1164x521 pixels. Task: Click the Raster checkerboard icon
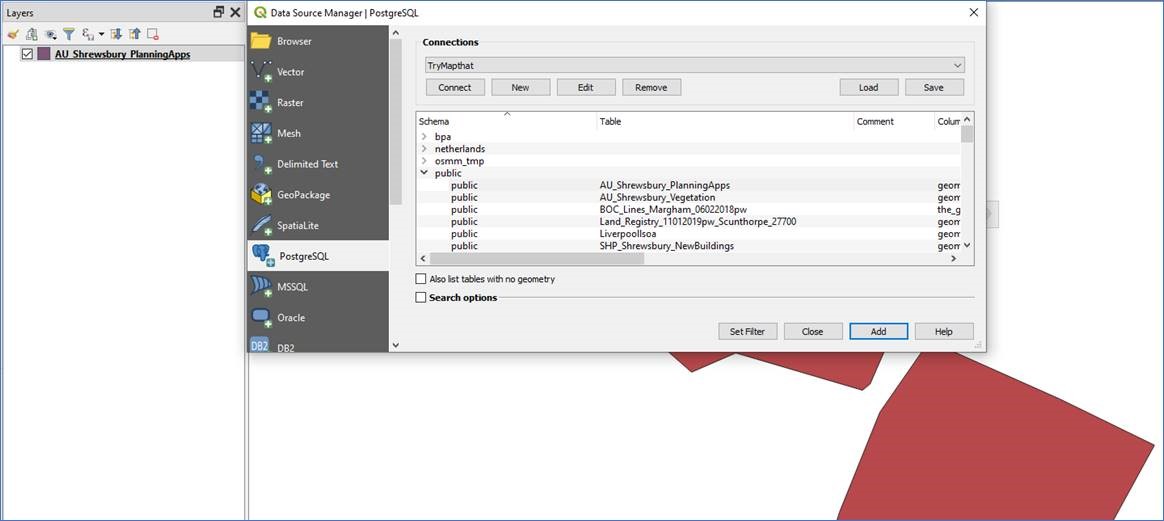click(261, 102)
